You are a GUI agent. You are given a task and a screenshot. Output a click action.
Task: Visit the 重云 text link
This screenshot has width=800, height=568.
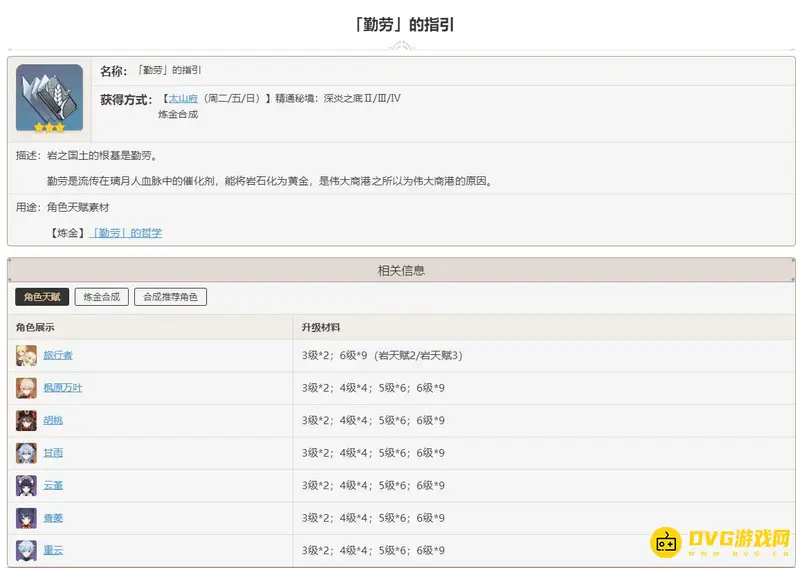pyautogui.click(x=53, y=550)
